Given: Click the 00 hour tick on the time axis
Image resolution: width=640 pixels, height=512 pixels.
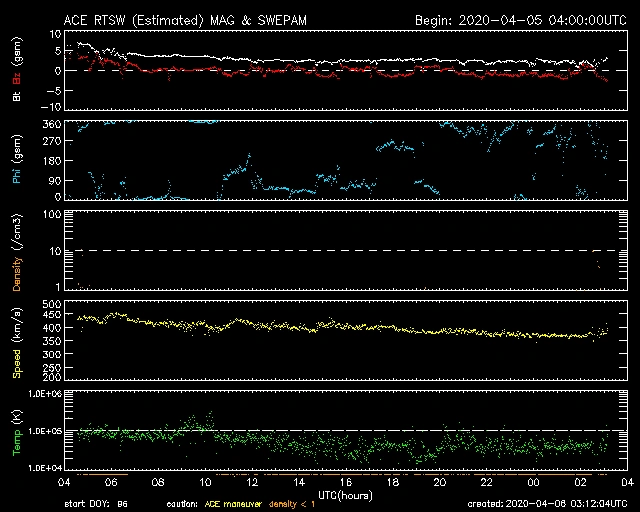Looking at the screenshot, I should (531, 483).
